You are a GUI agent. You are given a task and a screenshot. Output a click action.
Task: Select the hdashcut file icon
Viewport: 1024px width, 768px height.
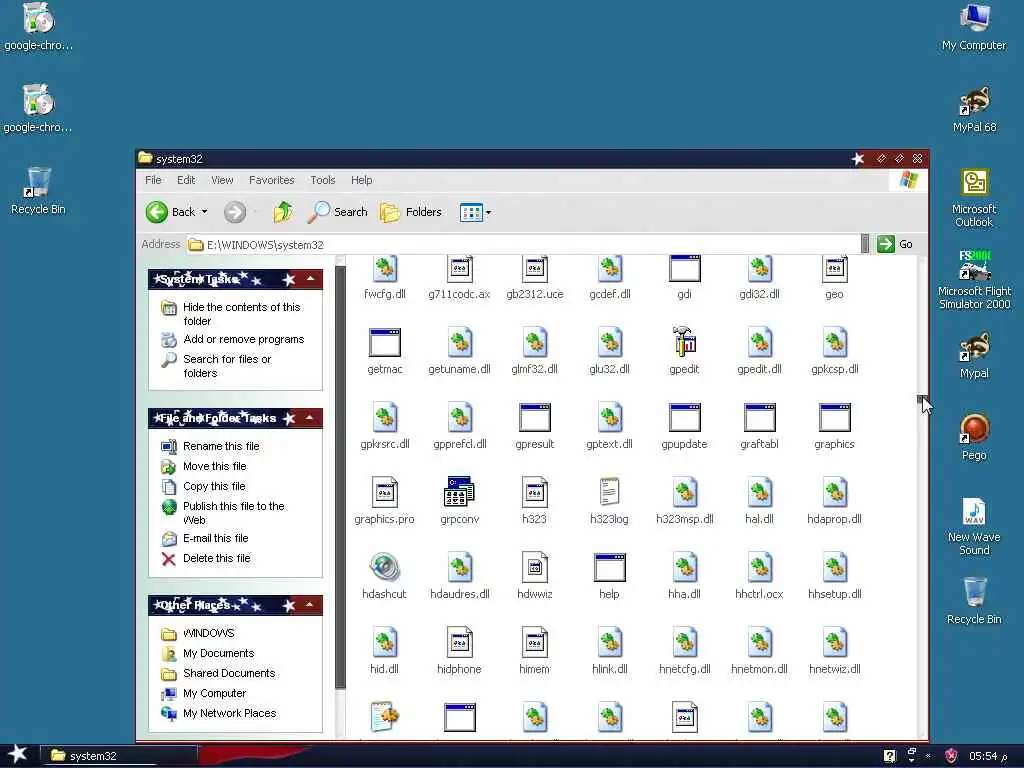[x=384, y=567]
